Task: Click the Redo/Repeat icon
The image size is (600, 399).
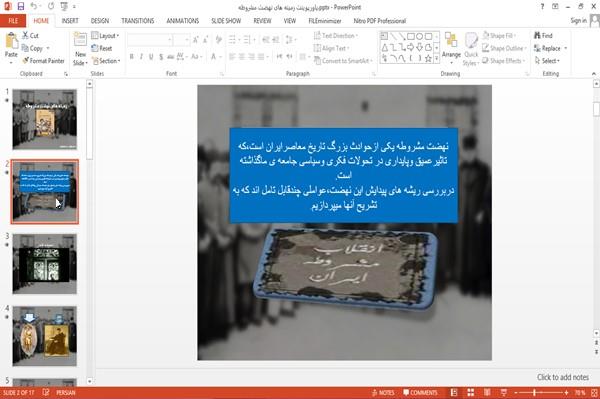Action: pos(51,6)
